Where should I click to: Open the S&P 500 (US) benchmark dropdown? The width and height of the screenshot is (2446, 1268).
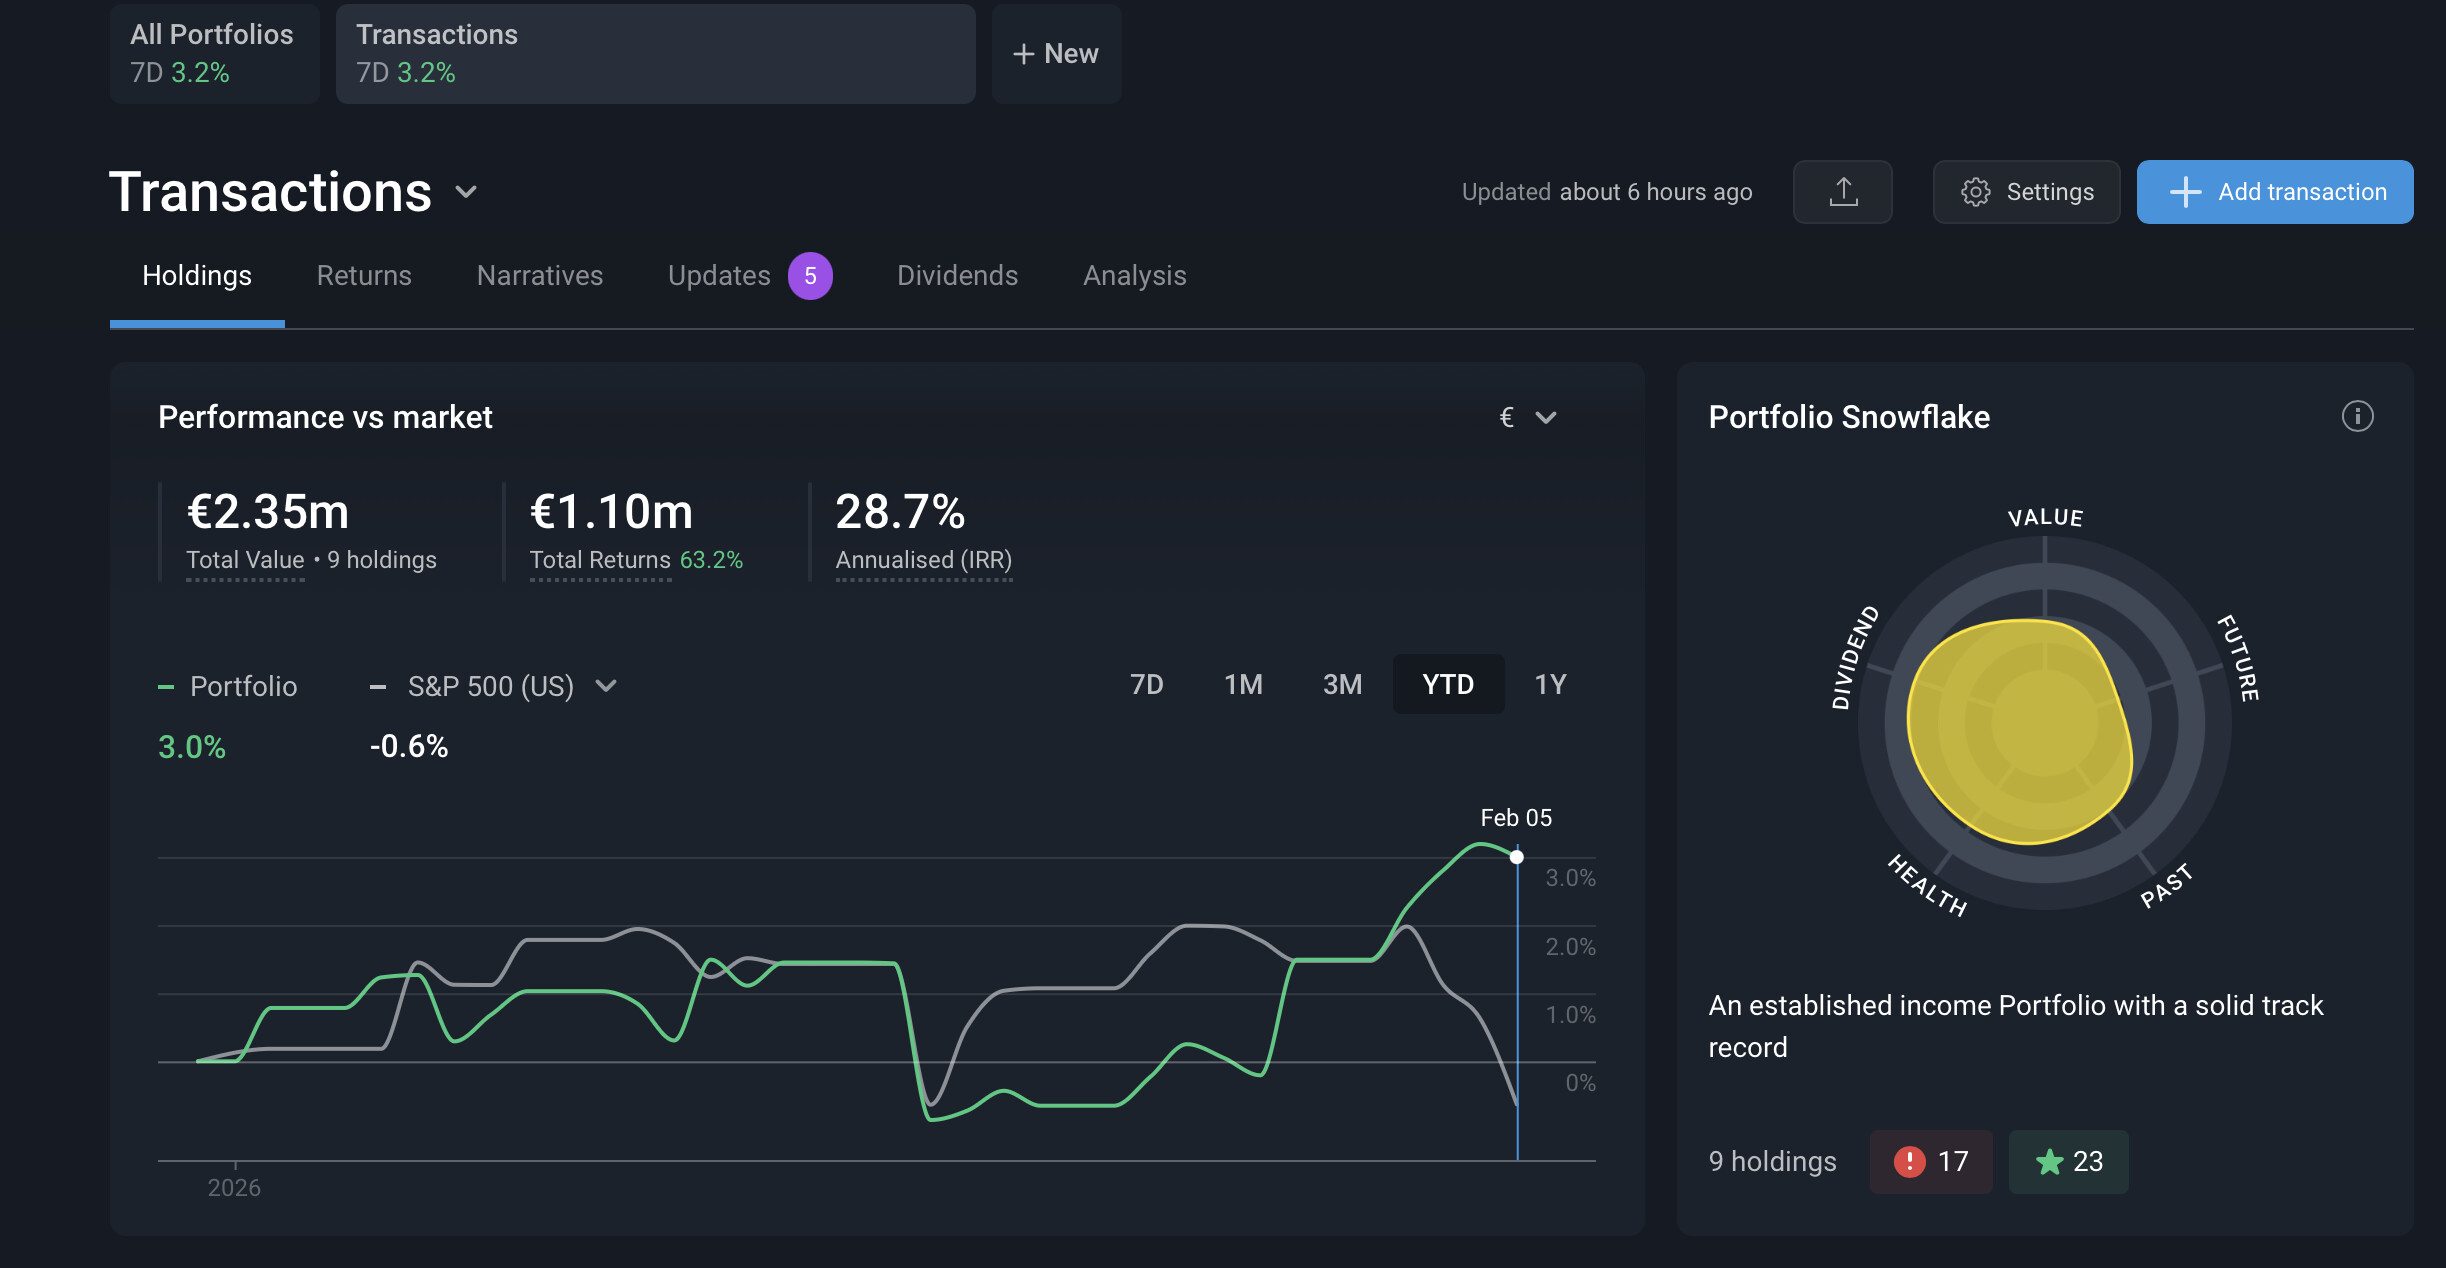605,686
